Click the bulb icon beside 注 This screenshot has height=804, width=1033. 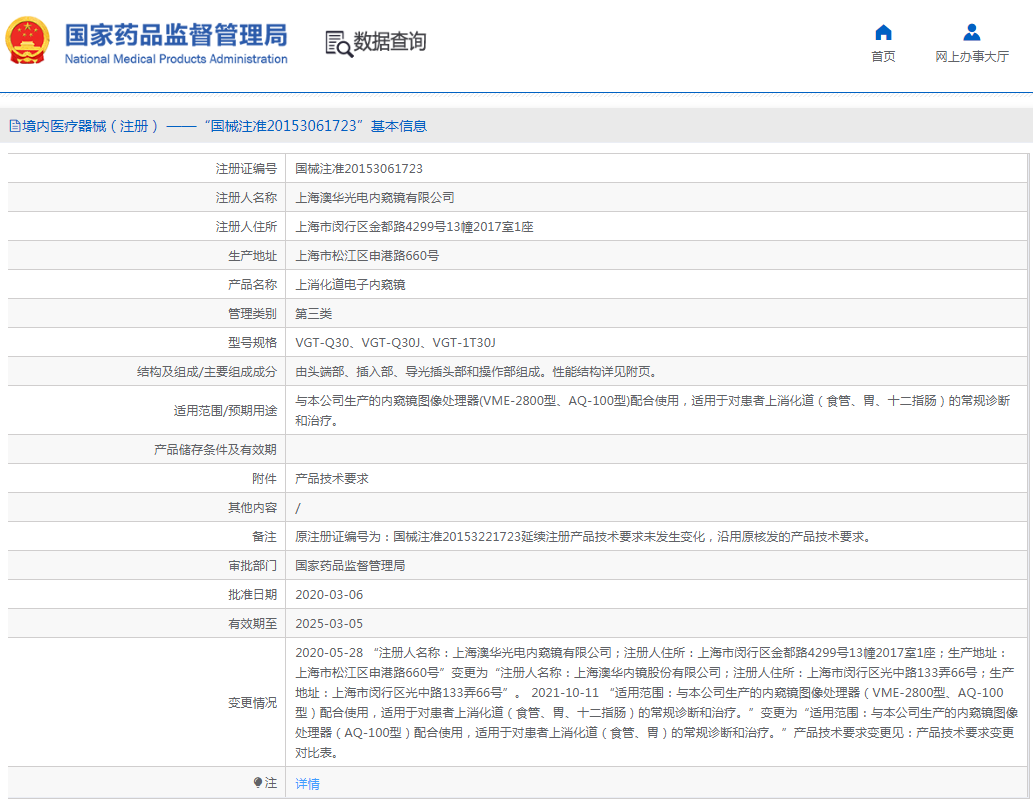coord(258,783)
